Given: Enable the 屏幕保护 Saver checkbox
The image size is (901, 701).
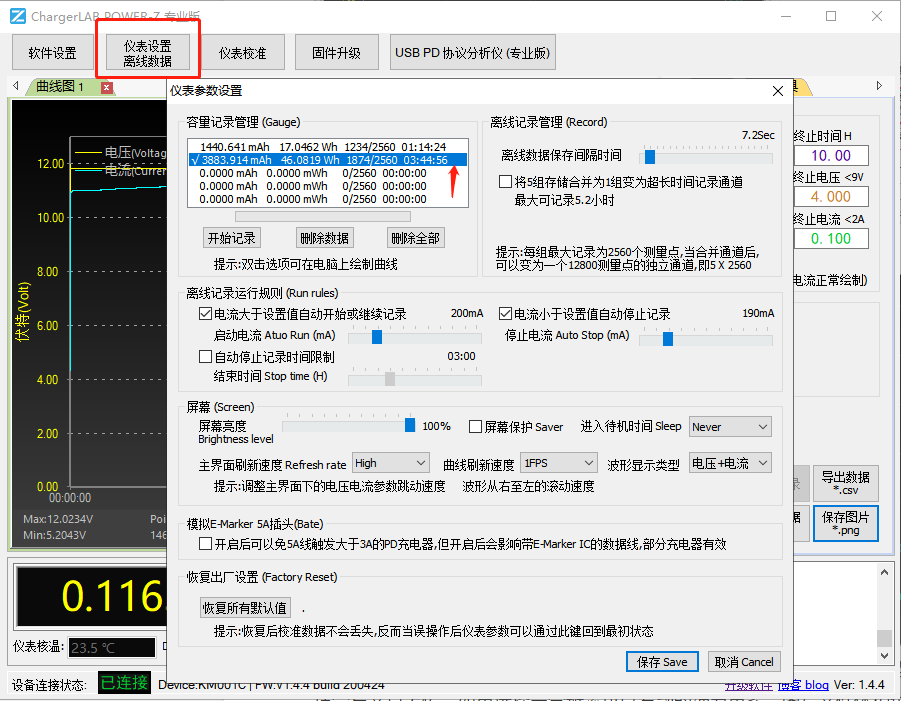Looking at the screenshot, I should pos(475,426).
